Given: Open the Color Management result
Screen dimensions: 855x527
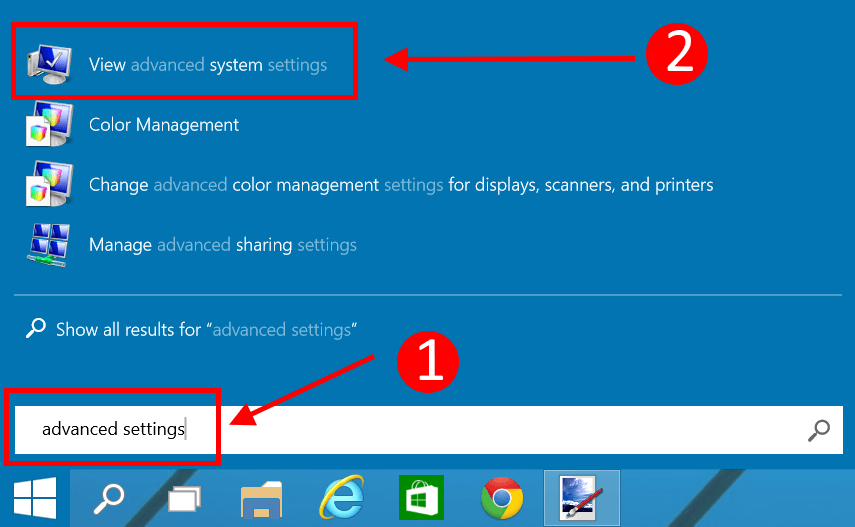Looking at the screenshot, I should click(x=164, y=125).
